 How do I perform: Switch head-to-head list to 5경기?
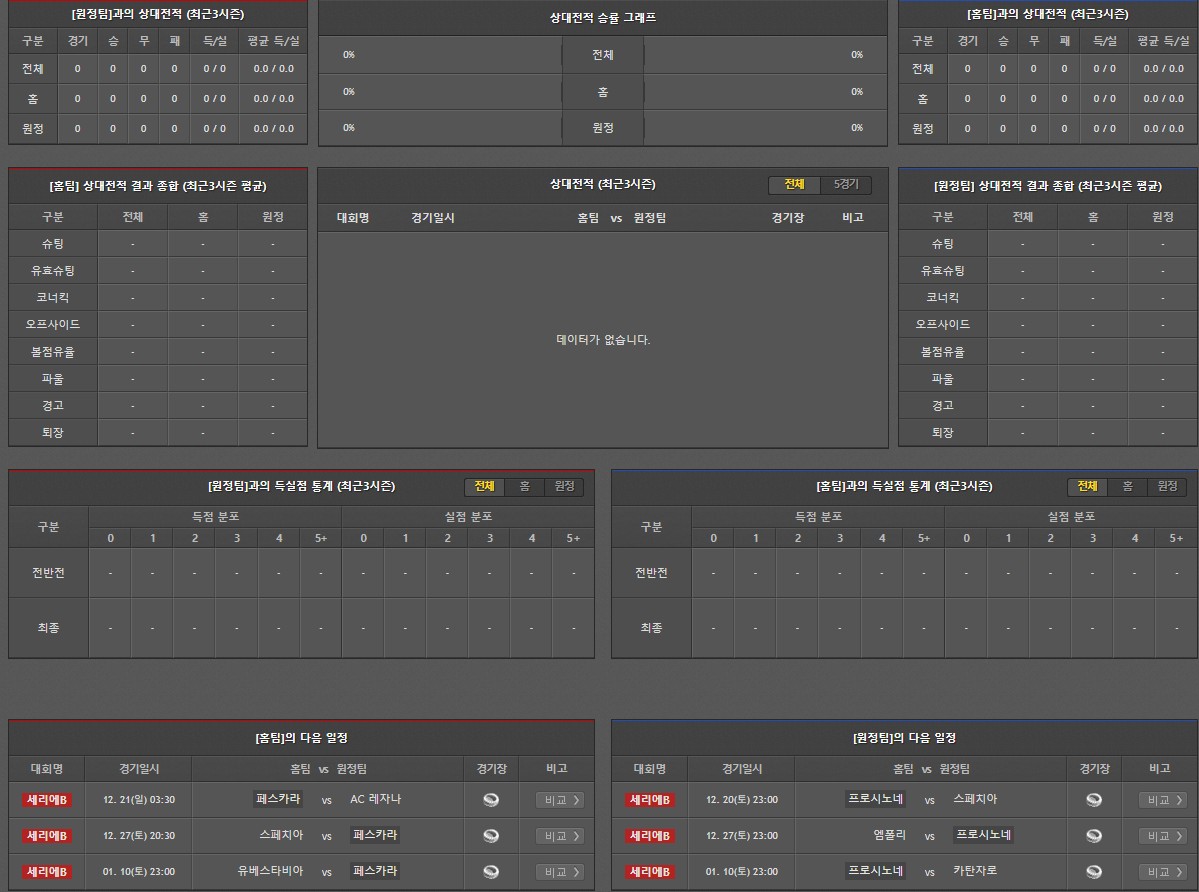click(x=845, y=185)
